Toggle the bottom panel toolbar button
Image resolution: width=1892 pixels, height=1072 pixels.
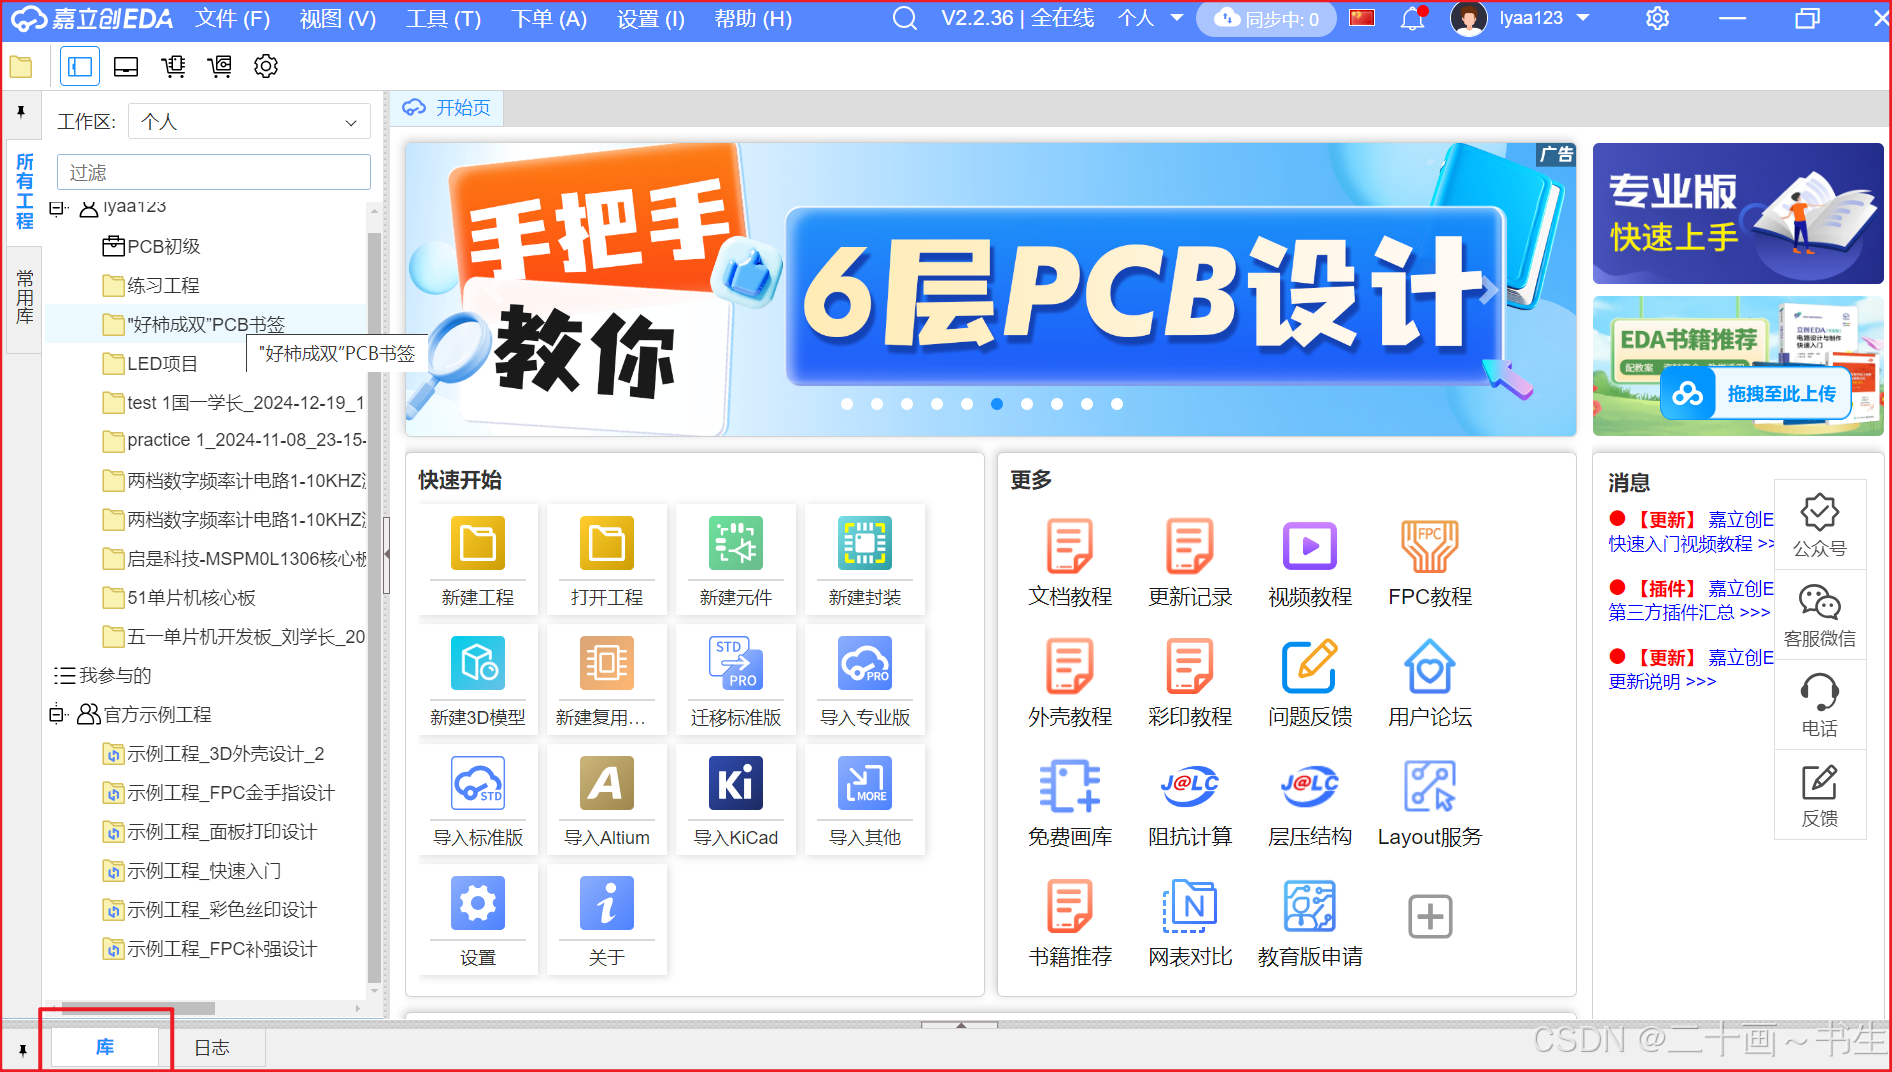click(x=126, y=67)
